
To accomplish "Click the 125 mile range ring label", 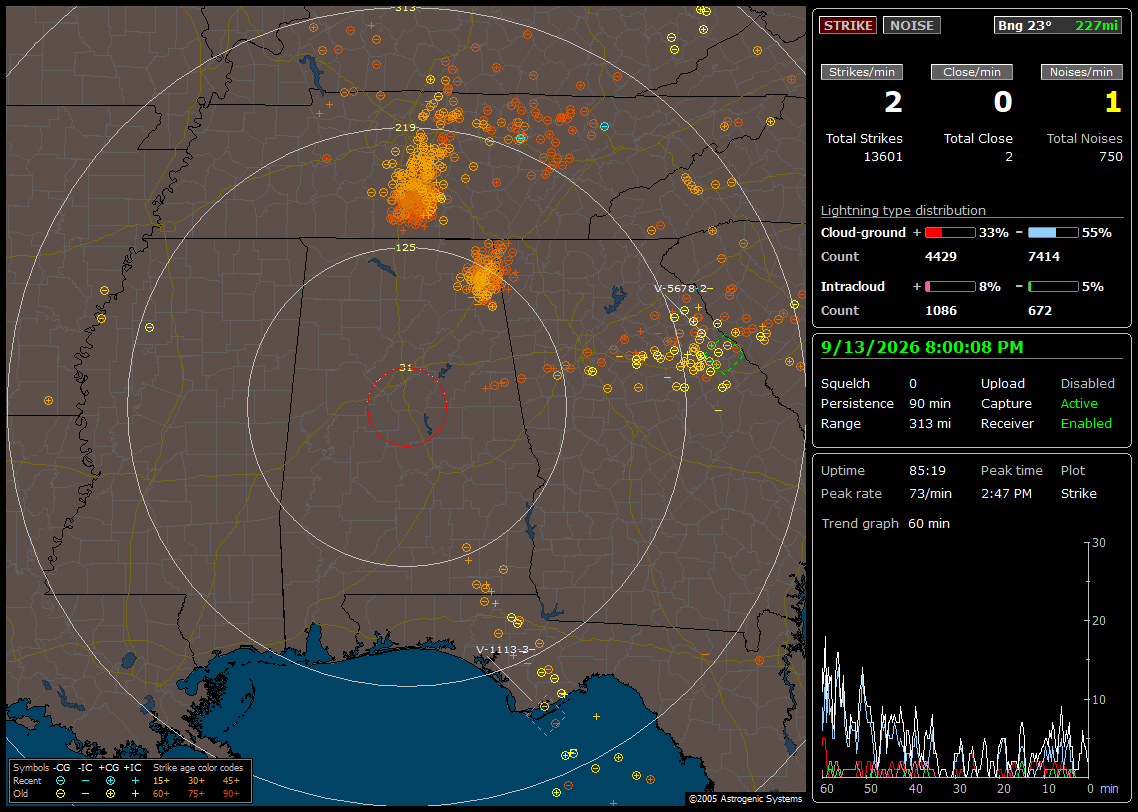I will coord(406,247).
